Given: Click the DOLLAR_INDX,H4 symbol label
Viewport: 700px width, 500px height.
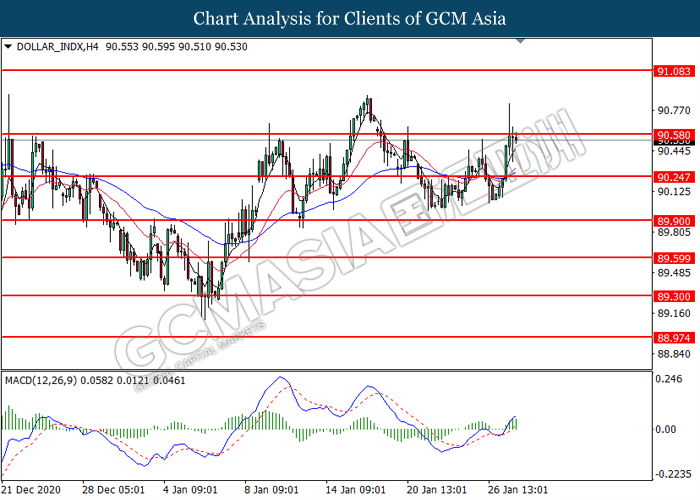Looking at the screenshot, I should [57, 47].
